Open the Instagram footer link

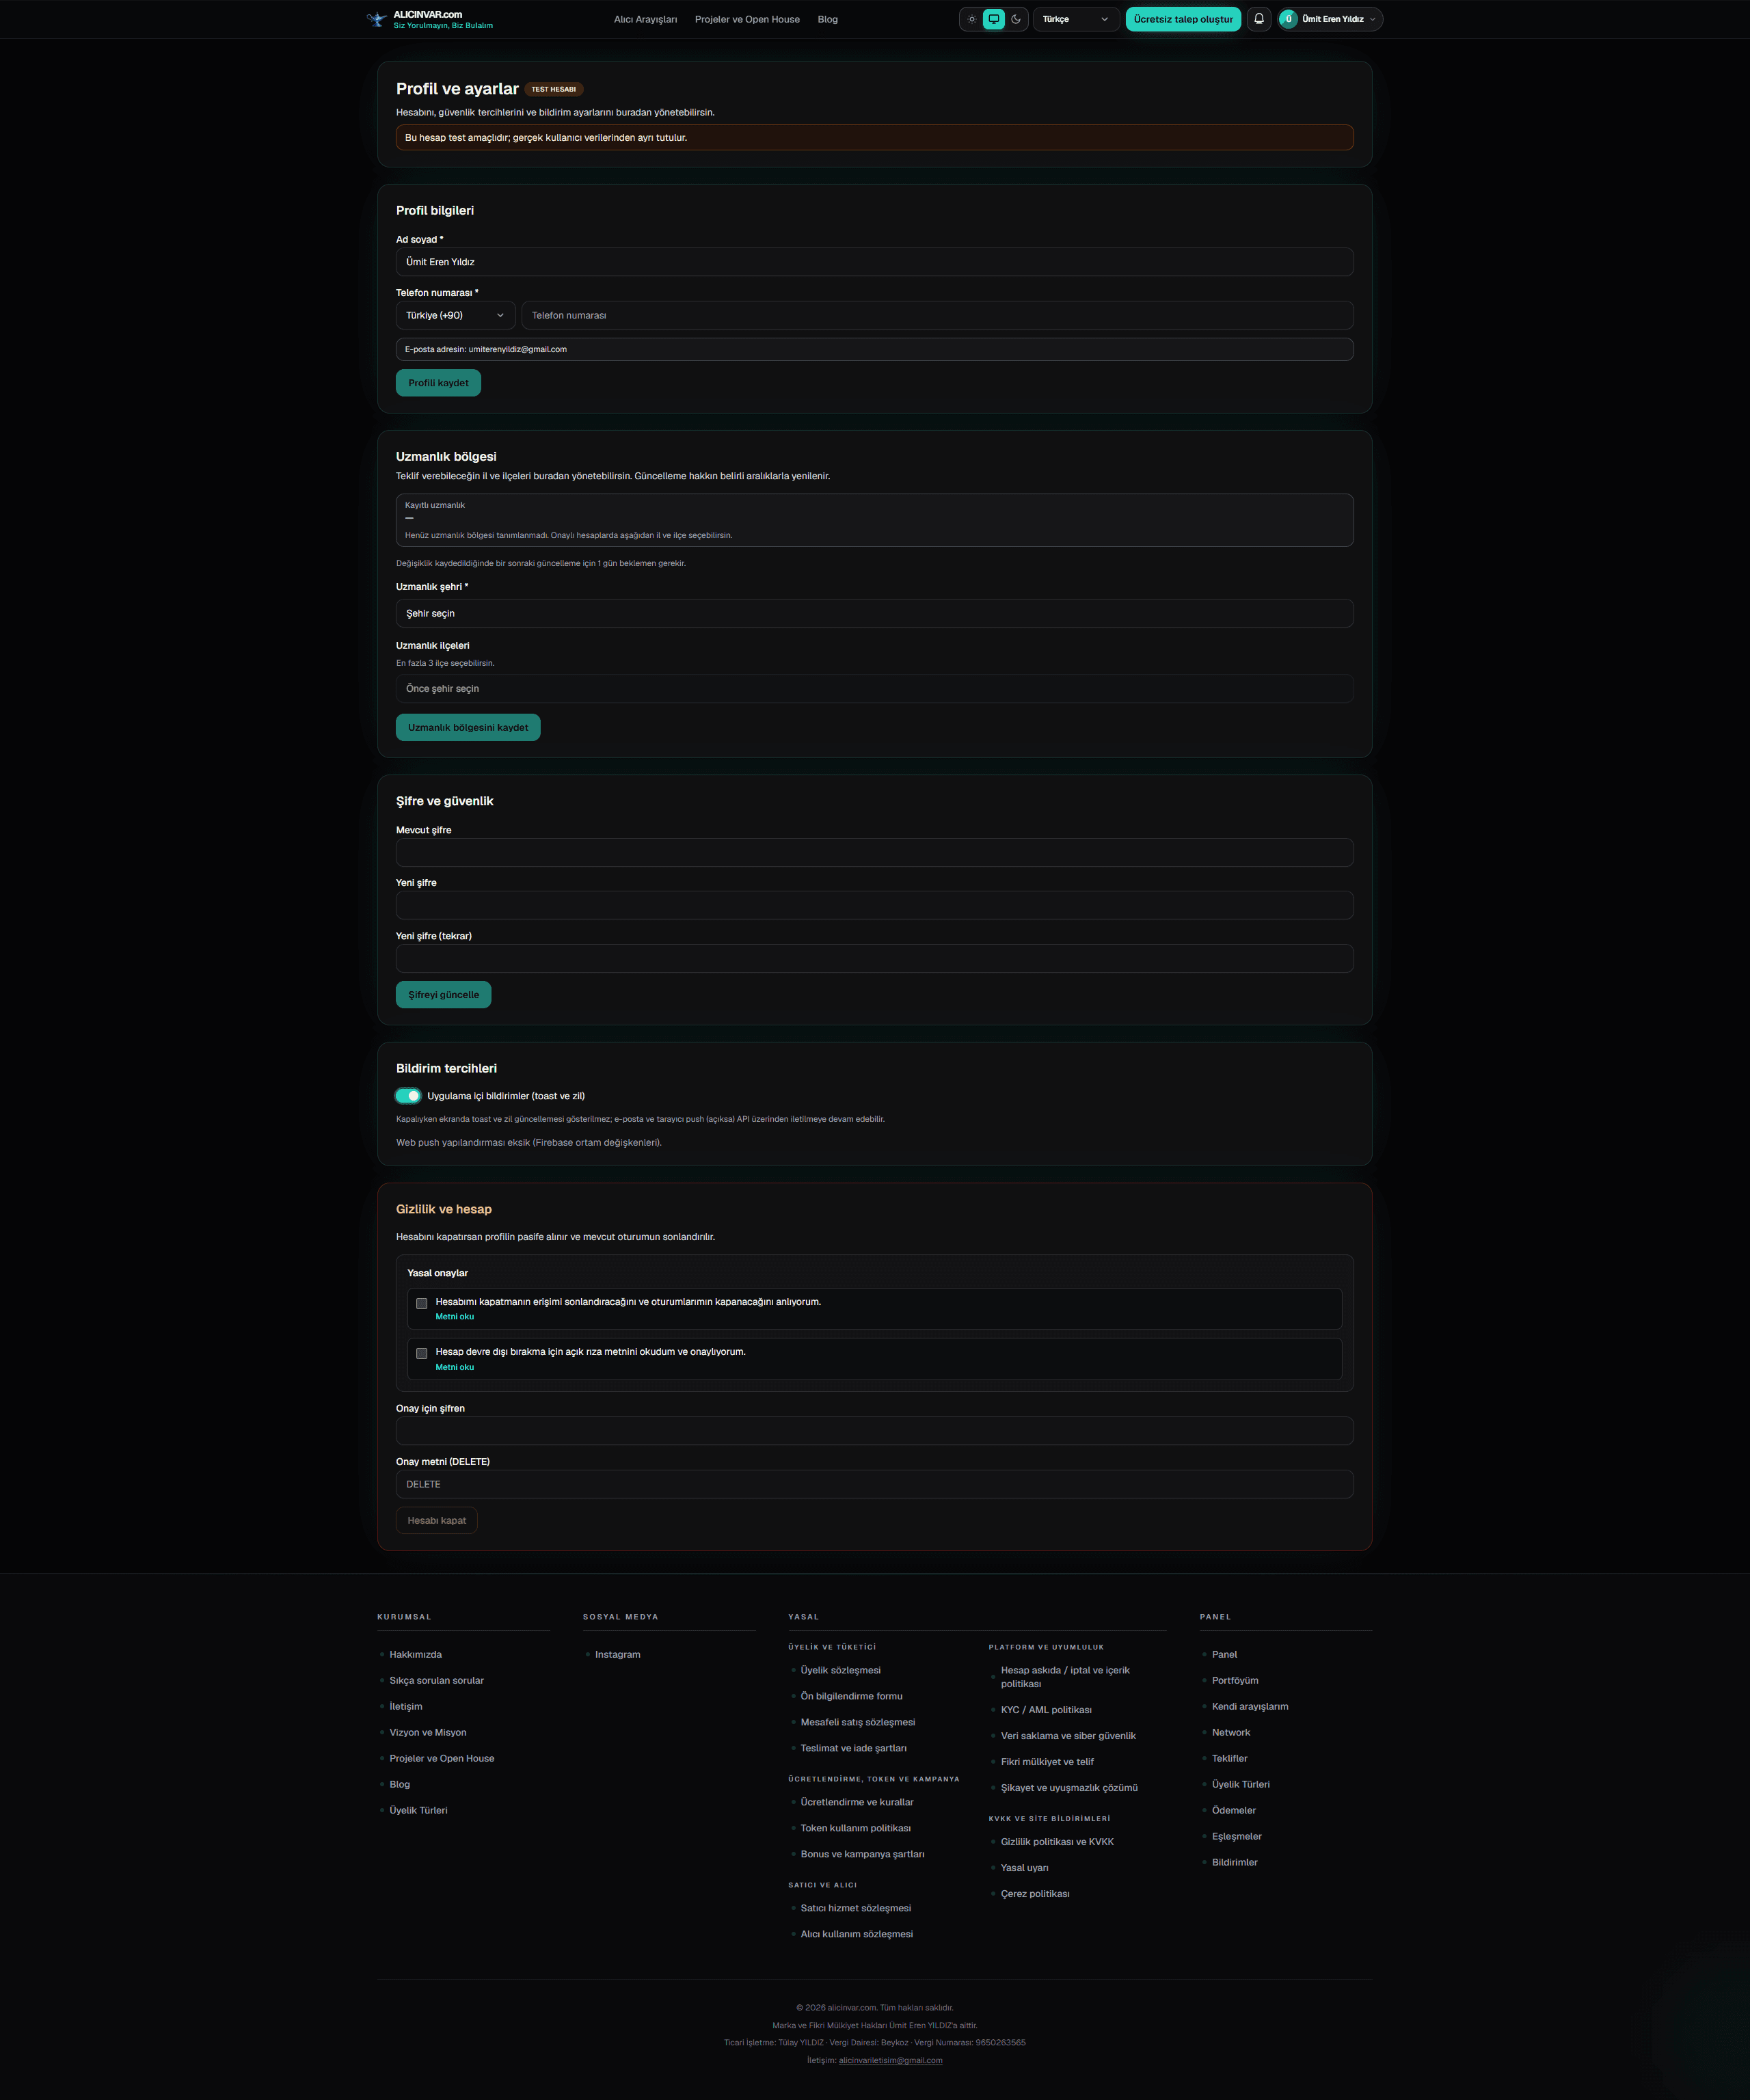tap(617, 1654)
